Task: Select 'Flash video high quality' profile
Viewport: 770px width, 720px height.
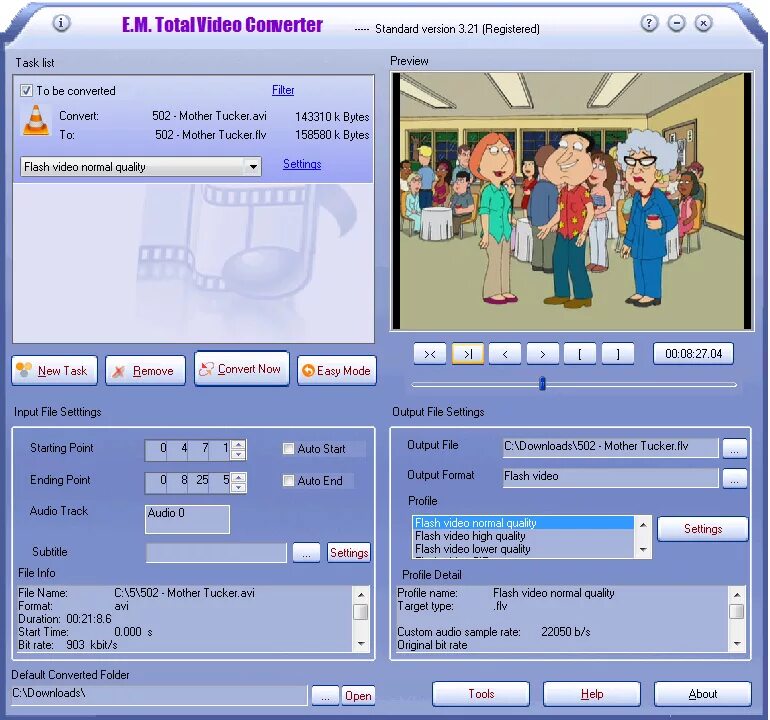Action: (x=523, y=536)
